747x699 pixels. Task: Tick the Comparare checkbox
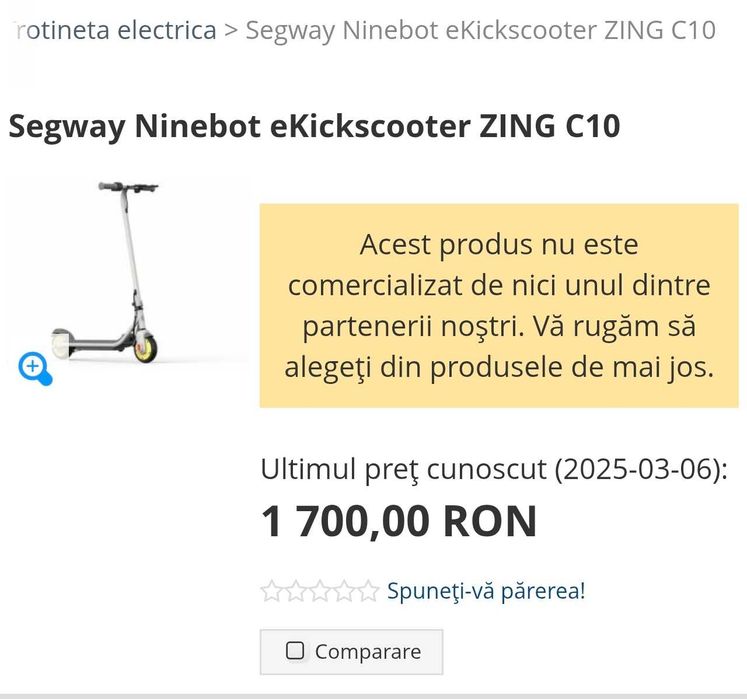pos(294,650)
